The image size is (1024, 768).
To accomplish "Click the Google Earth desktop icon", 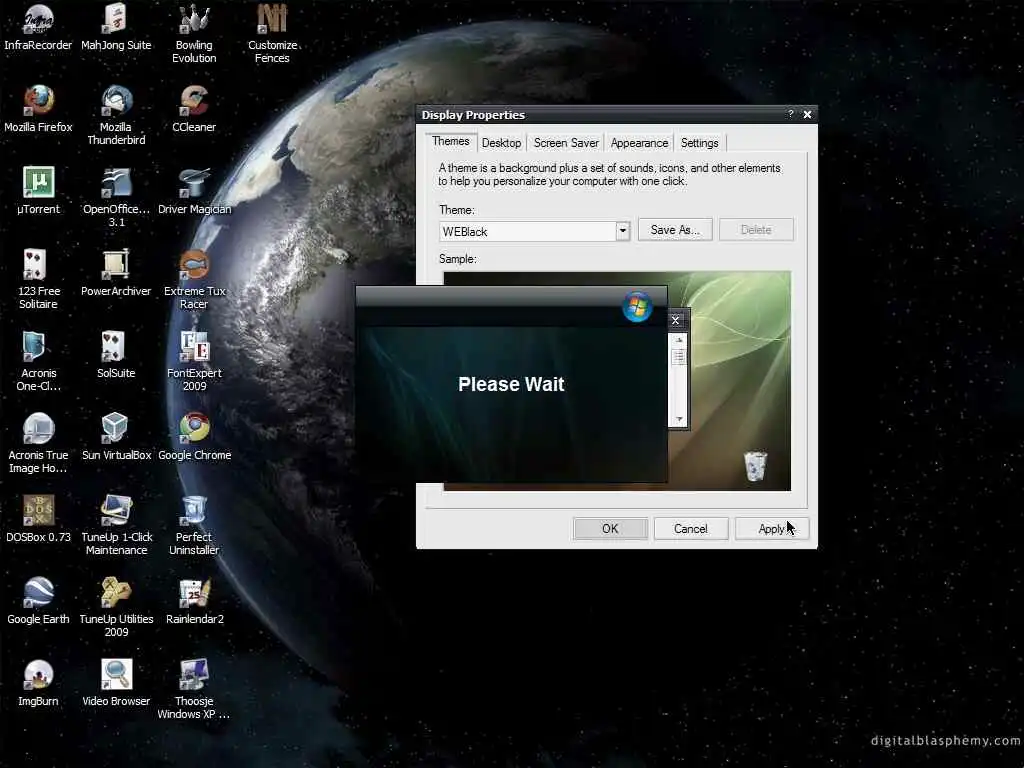I will coord(38,601).
